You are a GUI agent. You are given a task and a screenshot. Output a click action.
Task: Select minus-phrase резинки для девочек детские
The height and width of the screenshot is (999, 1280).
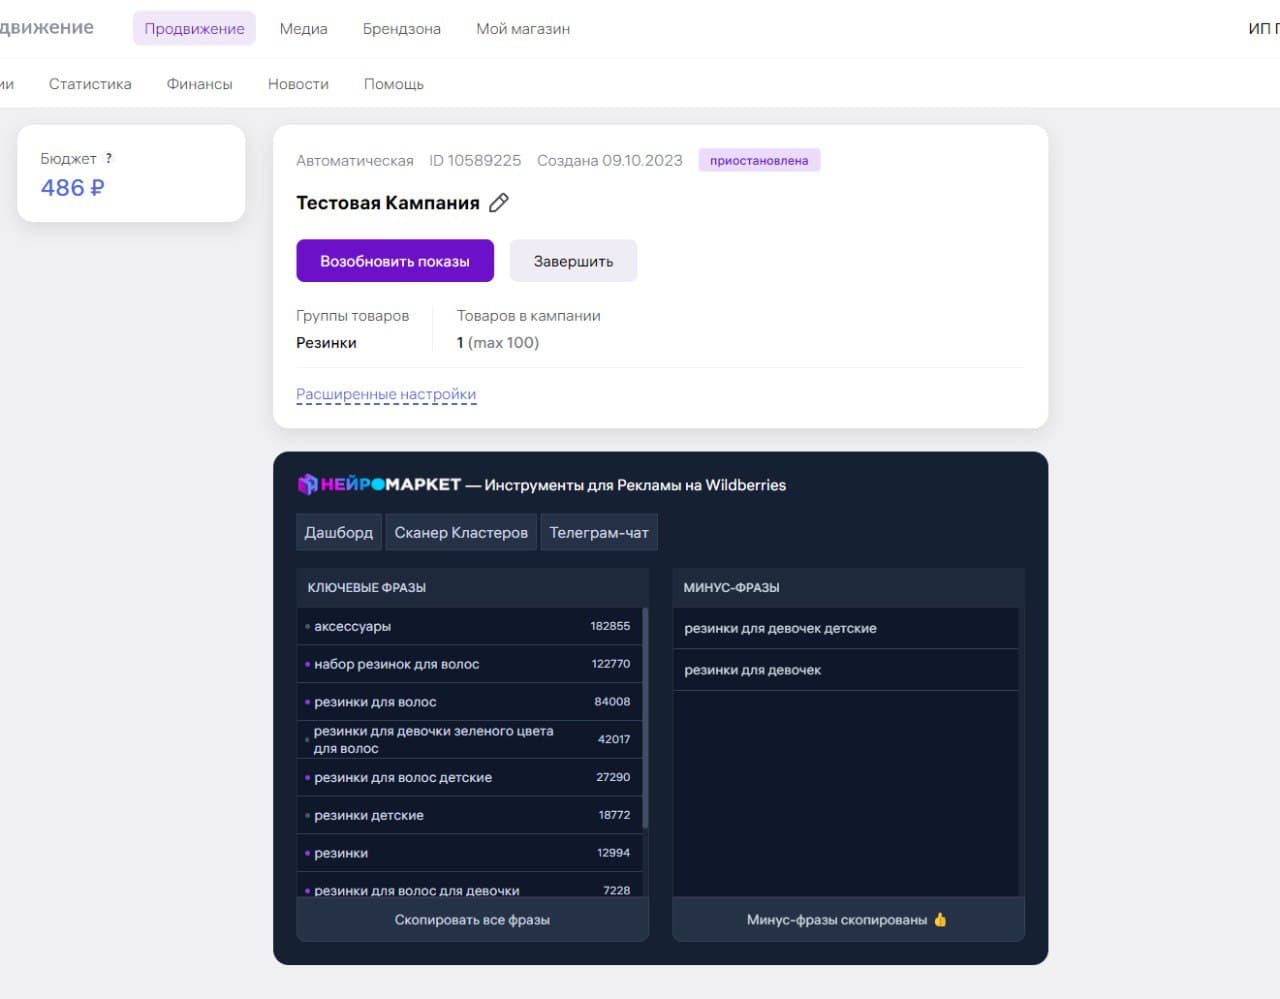(846, 628)
